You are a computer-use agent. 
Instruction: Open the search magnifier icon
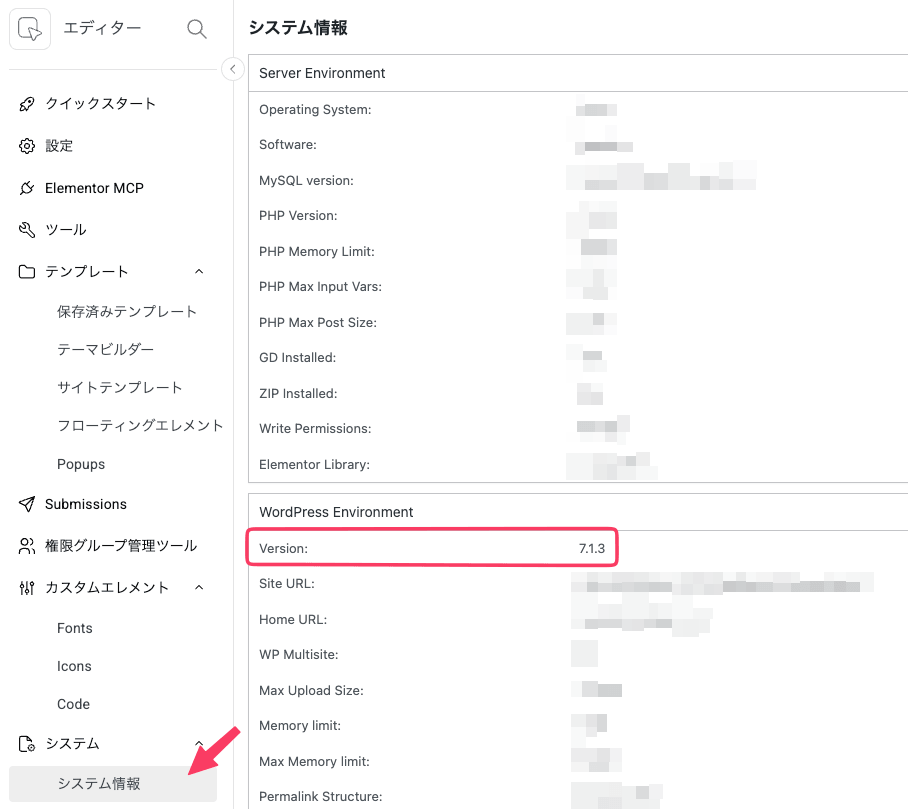point(197,28)
